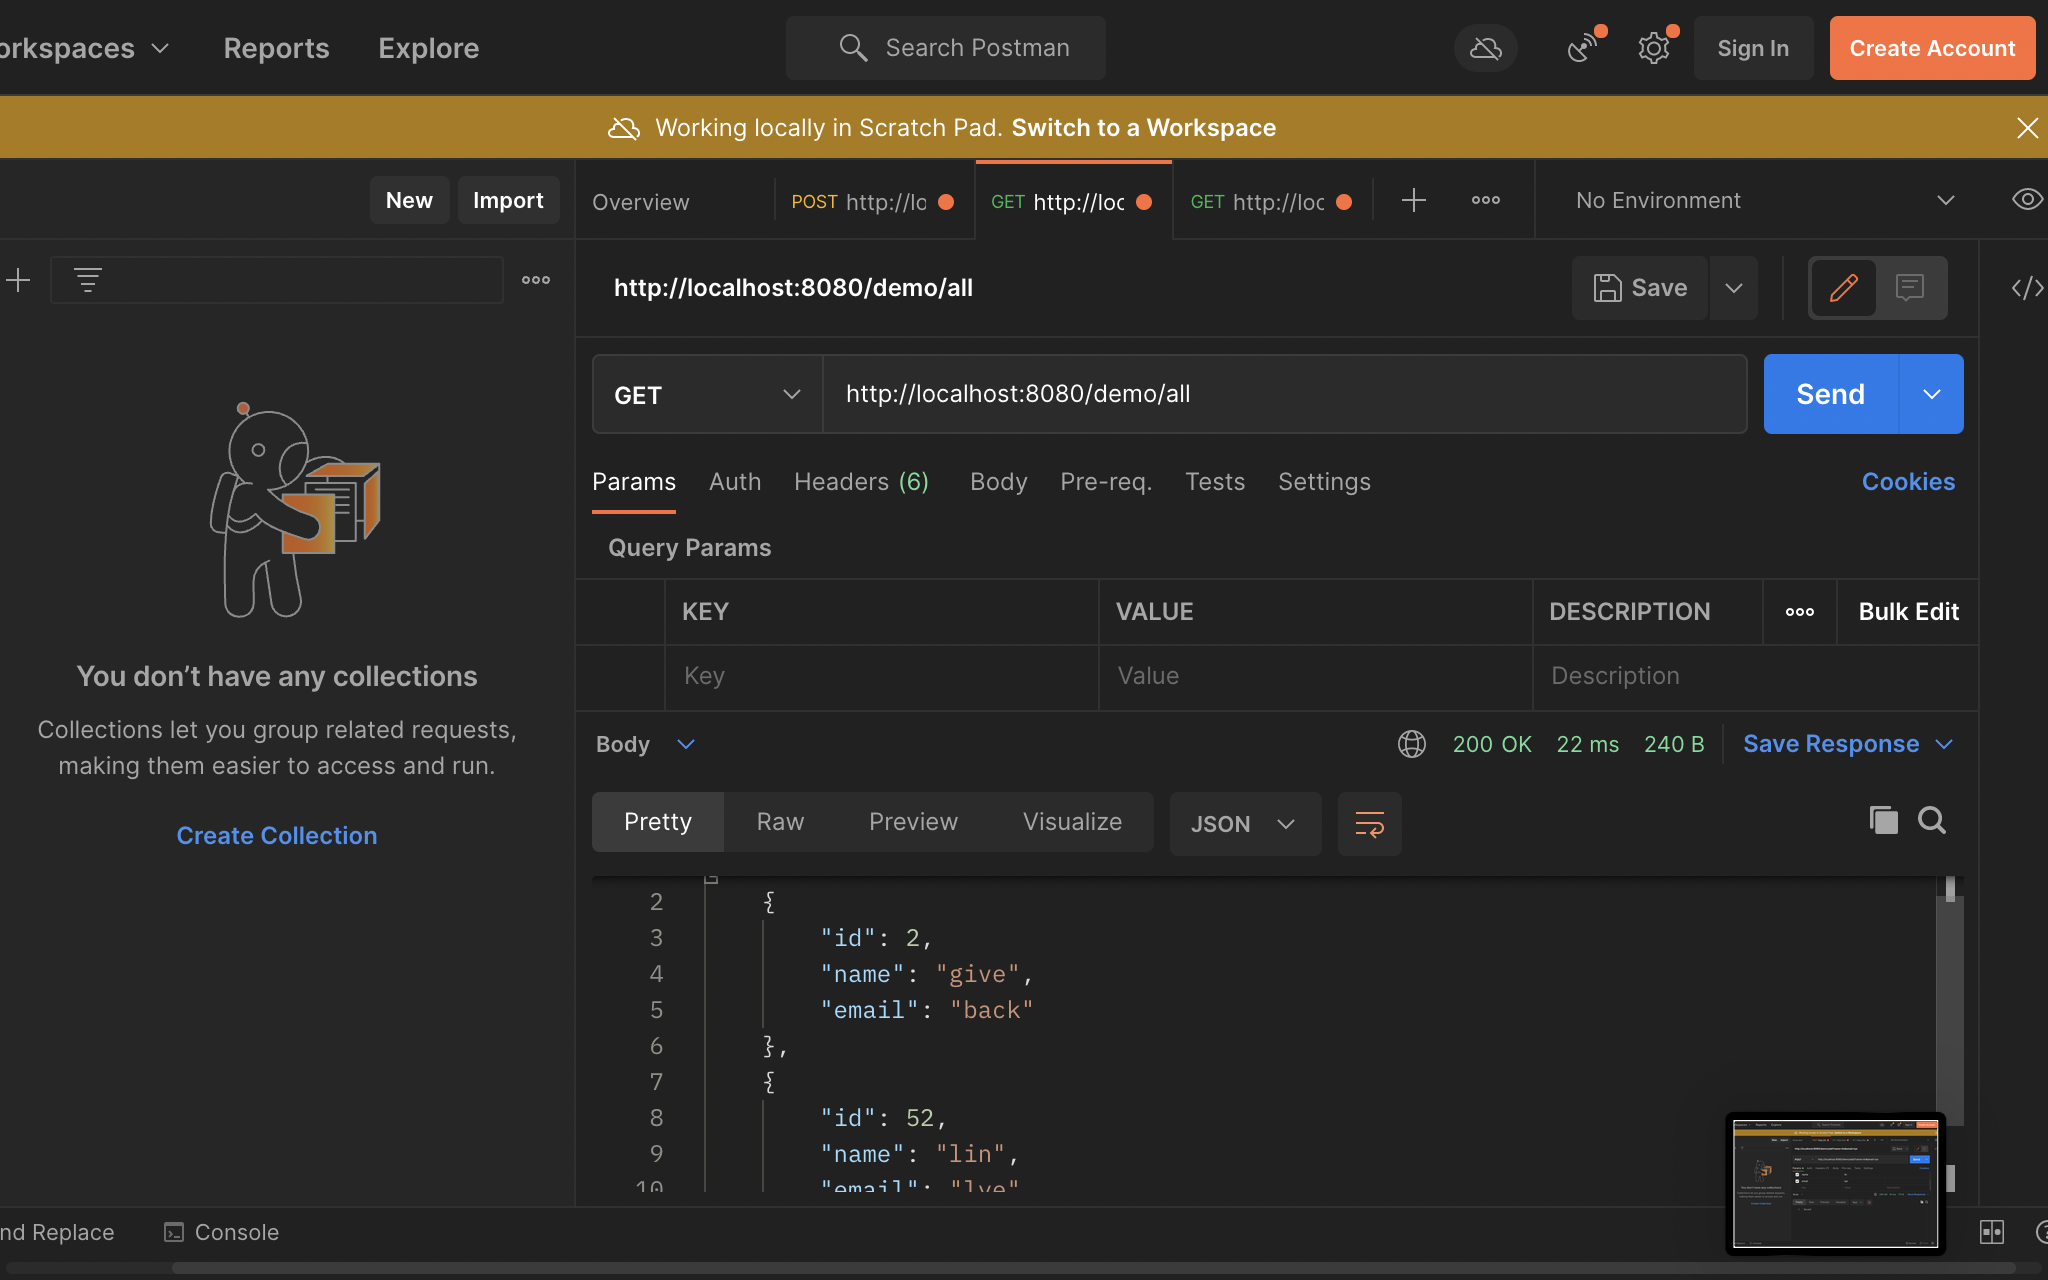Viewport: 2048px width, 1280px height.
Task: Click the cloud icon in the banner
Action: click(x=624, y=128)
